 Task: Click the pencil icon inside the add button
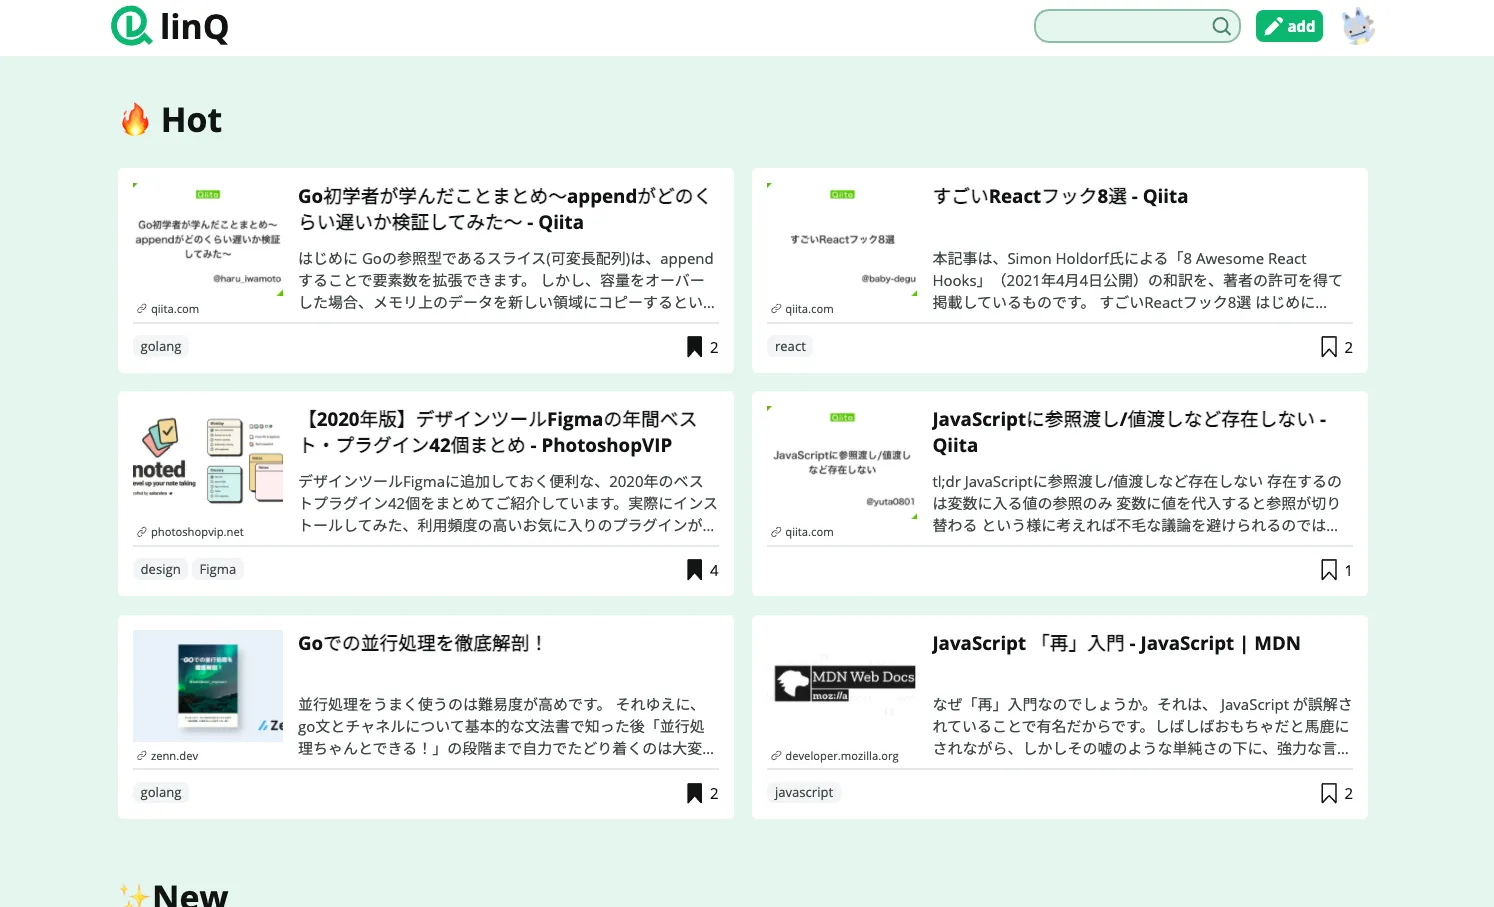click(x=1272, y=26)
